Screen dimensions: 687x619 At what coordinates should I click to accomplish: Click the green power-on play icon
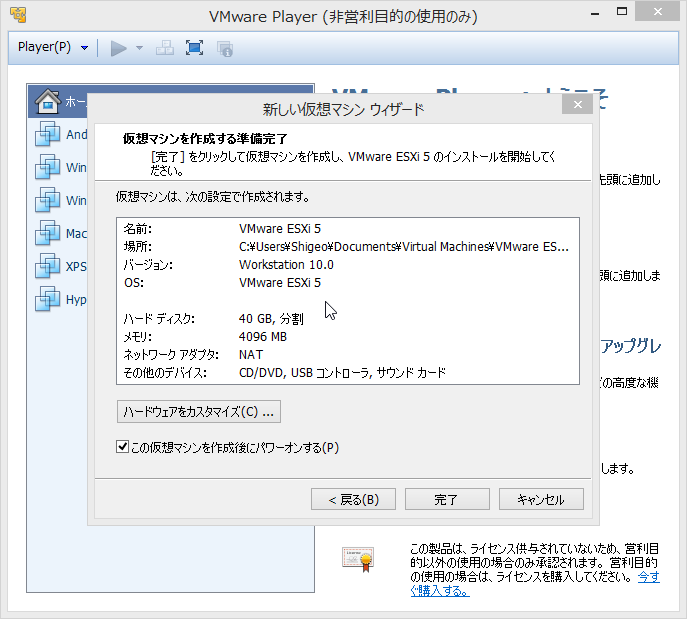coord(118,48)
